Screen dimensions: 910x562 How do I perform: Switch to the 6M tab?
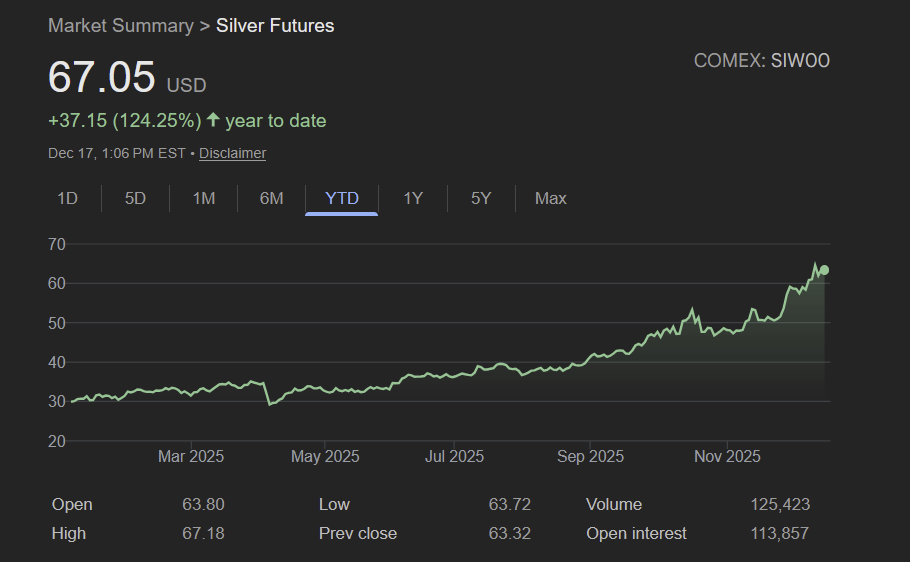[271, 198]
